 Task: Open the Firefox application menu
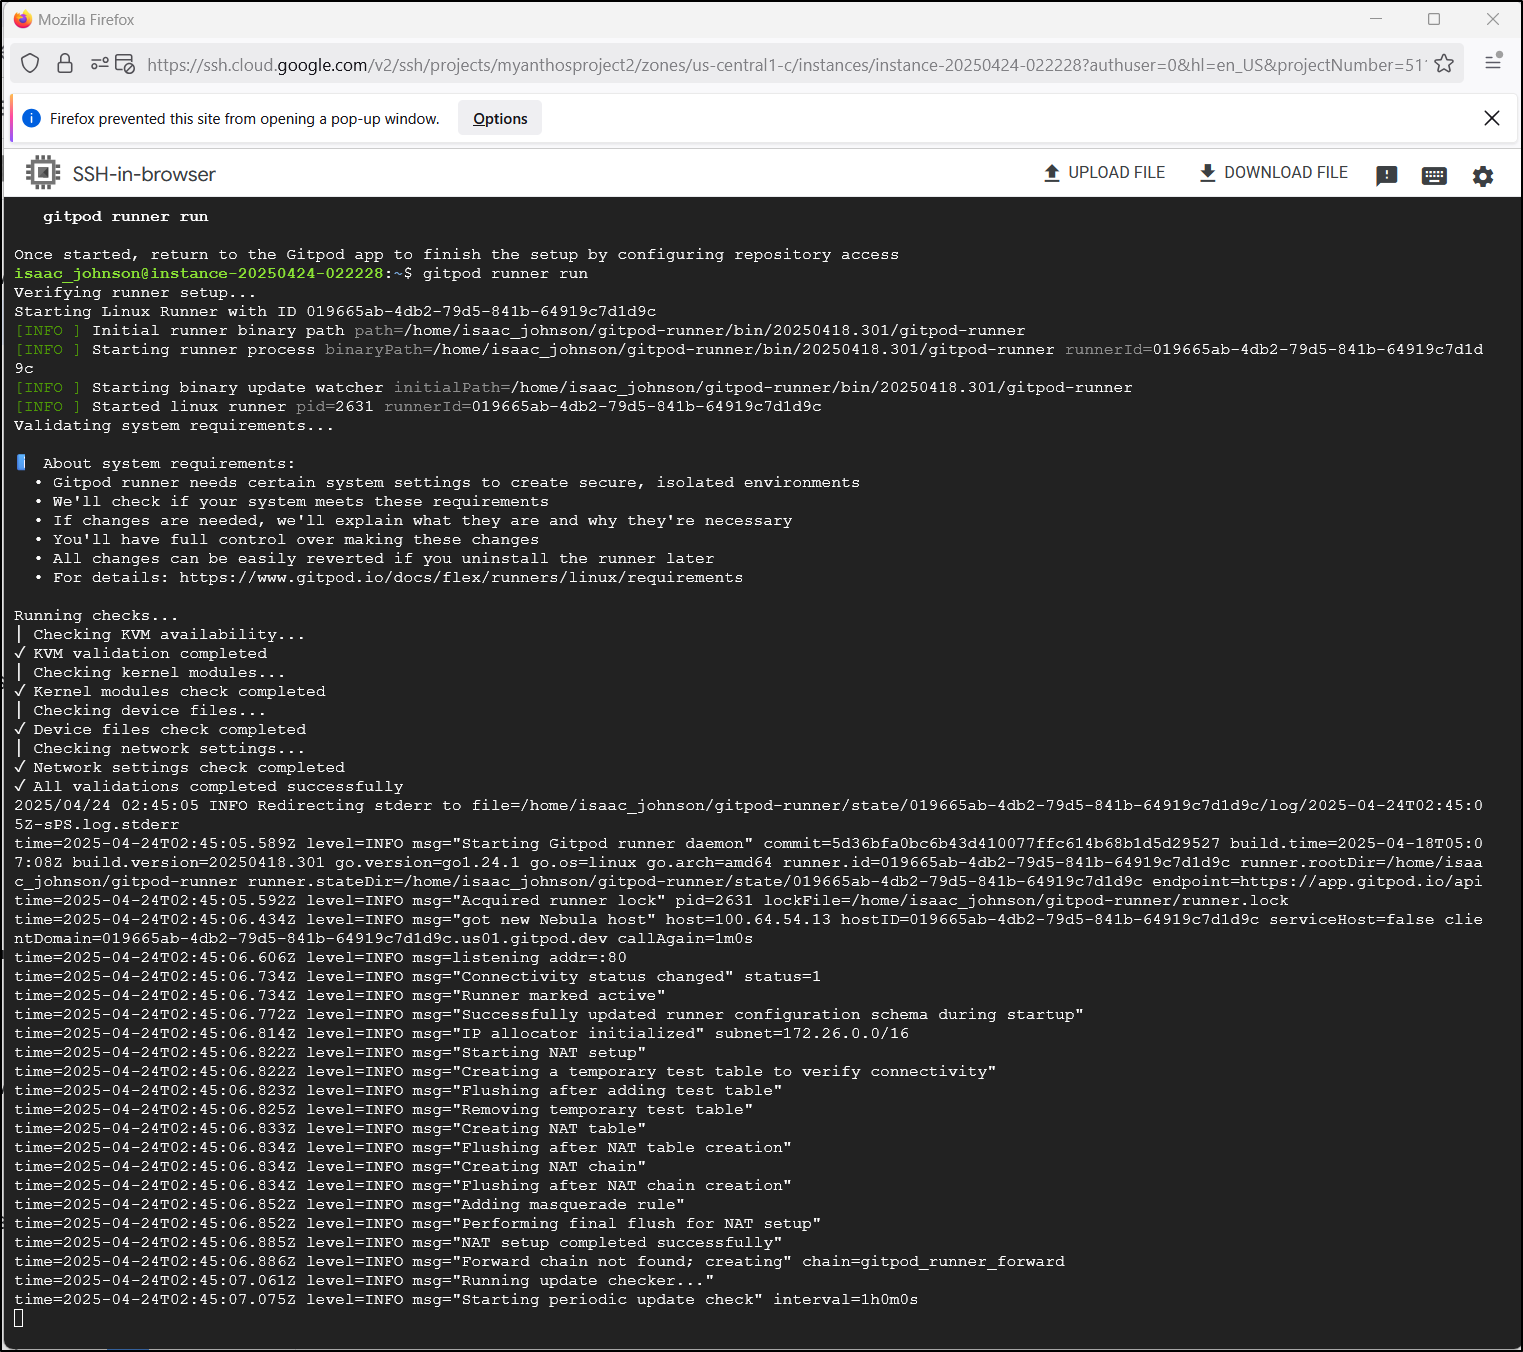coord(1493,62)
